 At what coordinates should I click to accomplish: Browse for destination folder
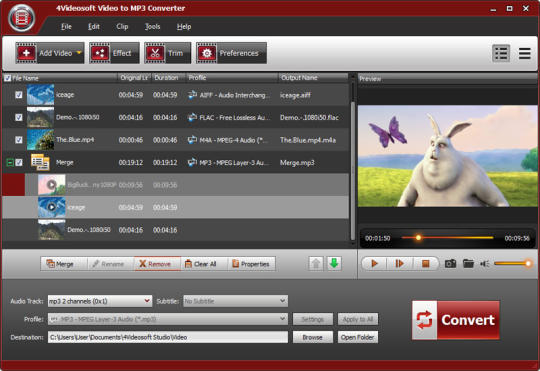tap(313, 337)
